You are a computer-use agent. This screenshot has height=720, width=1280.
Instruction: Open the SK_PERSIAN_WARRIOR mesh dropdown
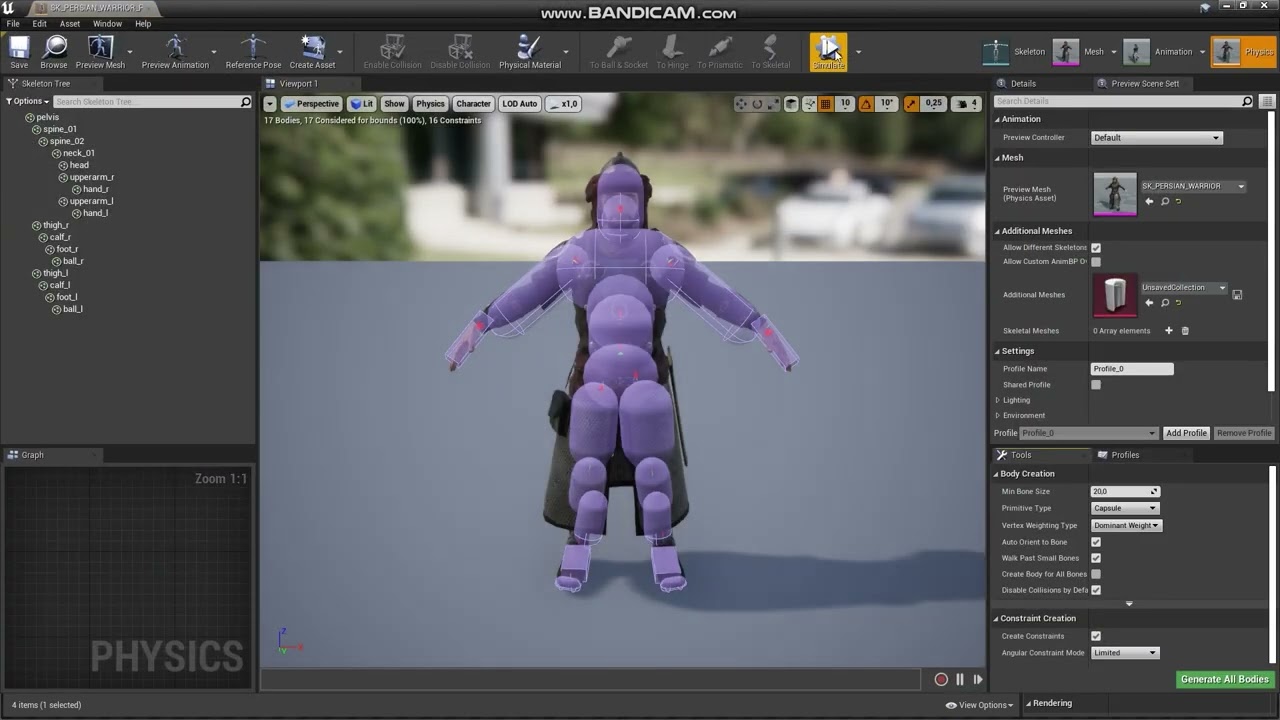click(1193, 186)
